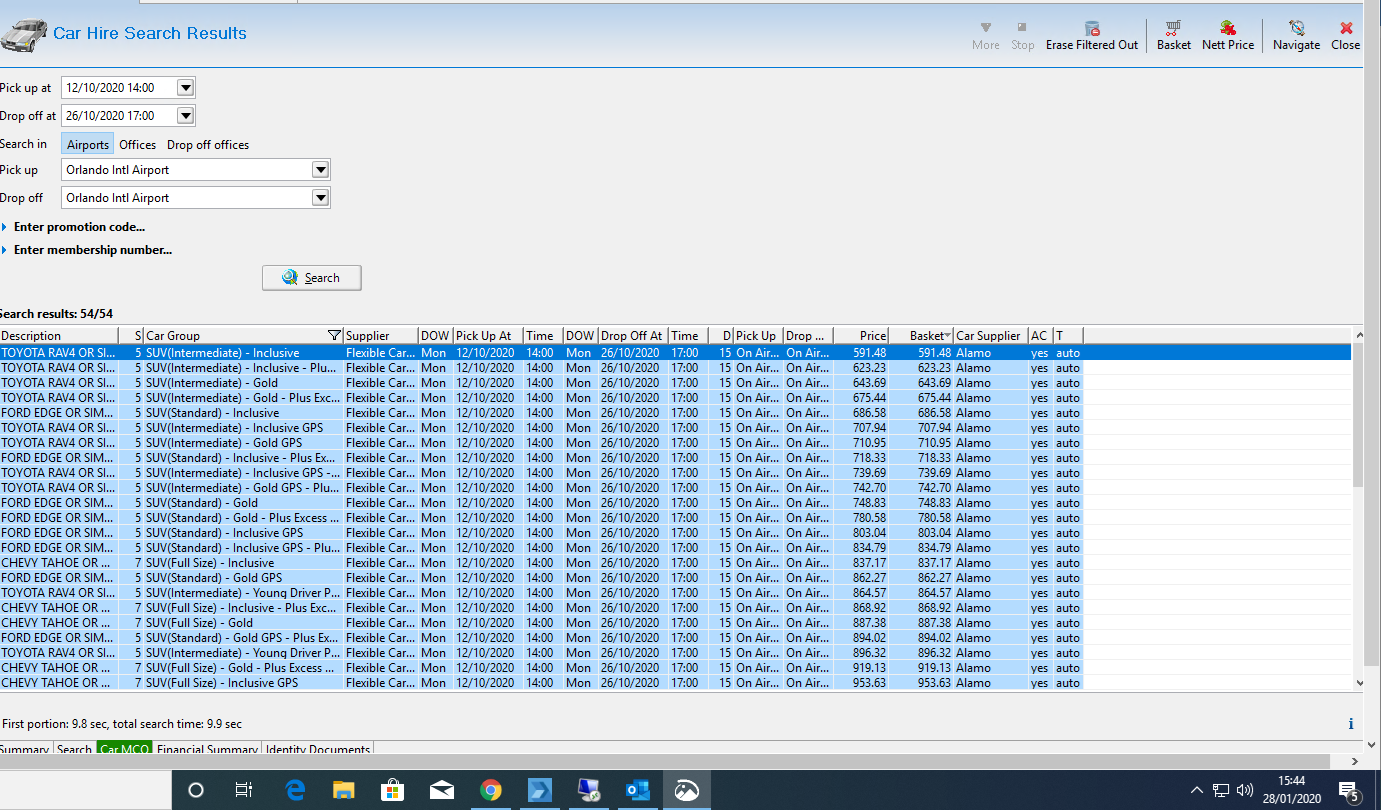Open the Basket from the toolbar
Screen dimensions: 1381x810
point(1173,29)
